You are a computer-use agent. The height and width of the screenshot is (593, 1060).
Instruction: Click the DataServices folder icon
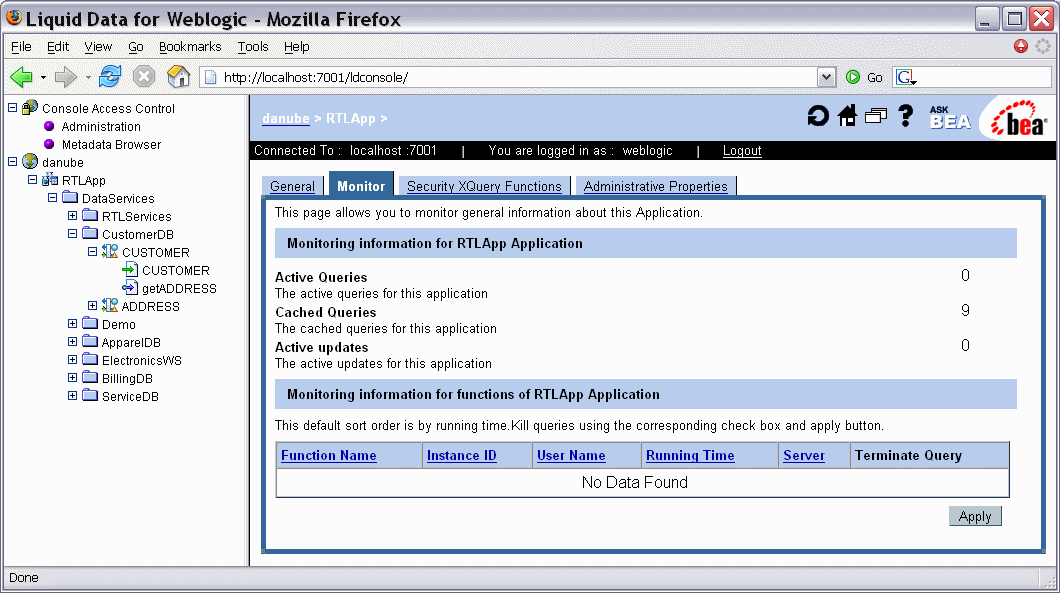[70, 197]
